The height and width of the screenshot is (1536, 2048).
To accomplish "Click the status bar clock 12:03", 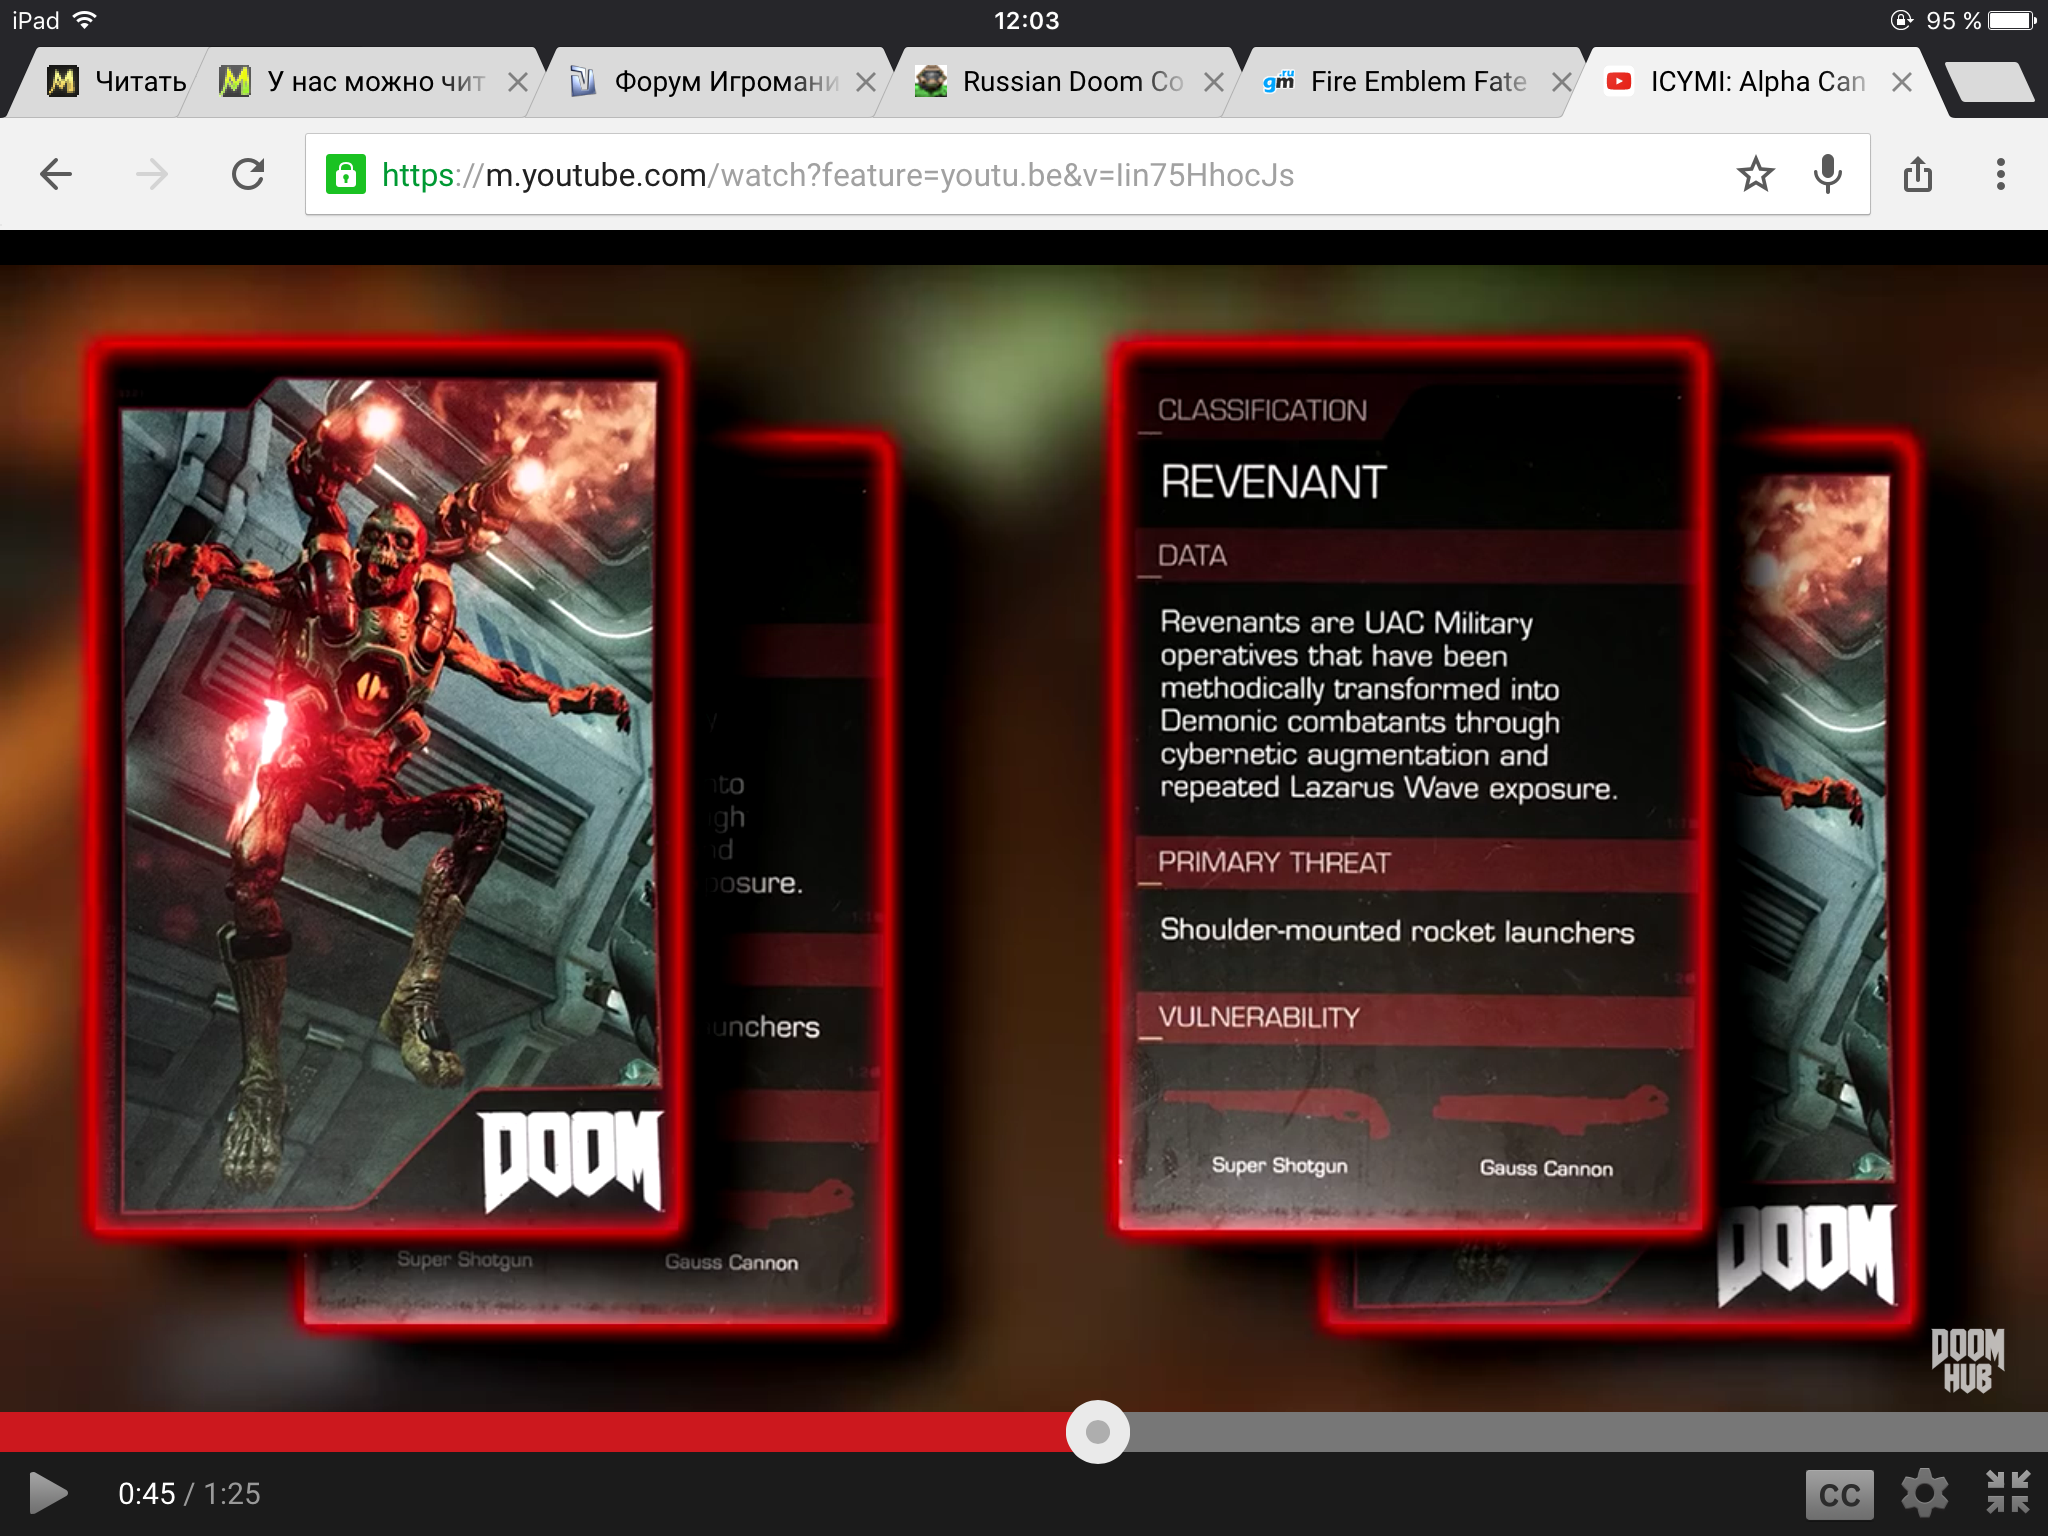I will tap(1026, 21).
